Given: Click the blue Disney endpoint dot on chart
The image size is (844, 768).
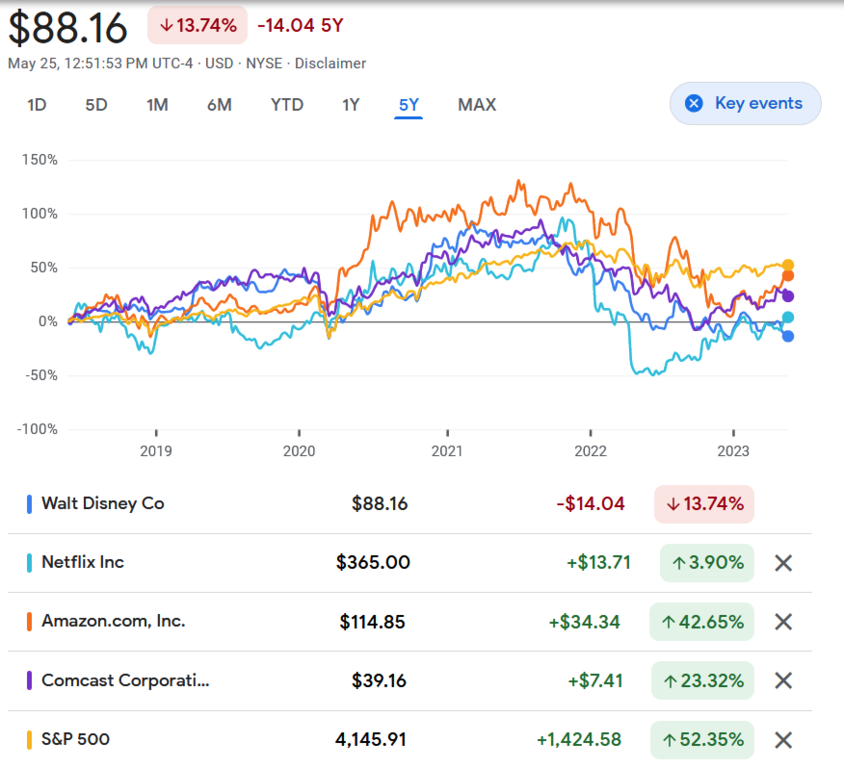Looking at the screenshot, I should coord(788,336).
